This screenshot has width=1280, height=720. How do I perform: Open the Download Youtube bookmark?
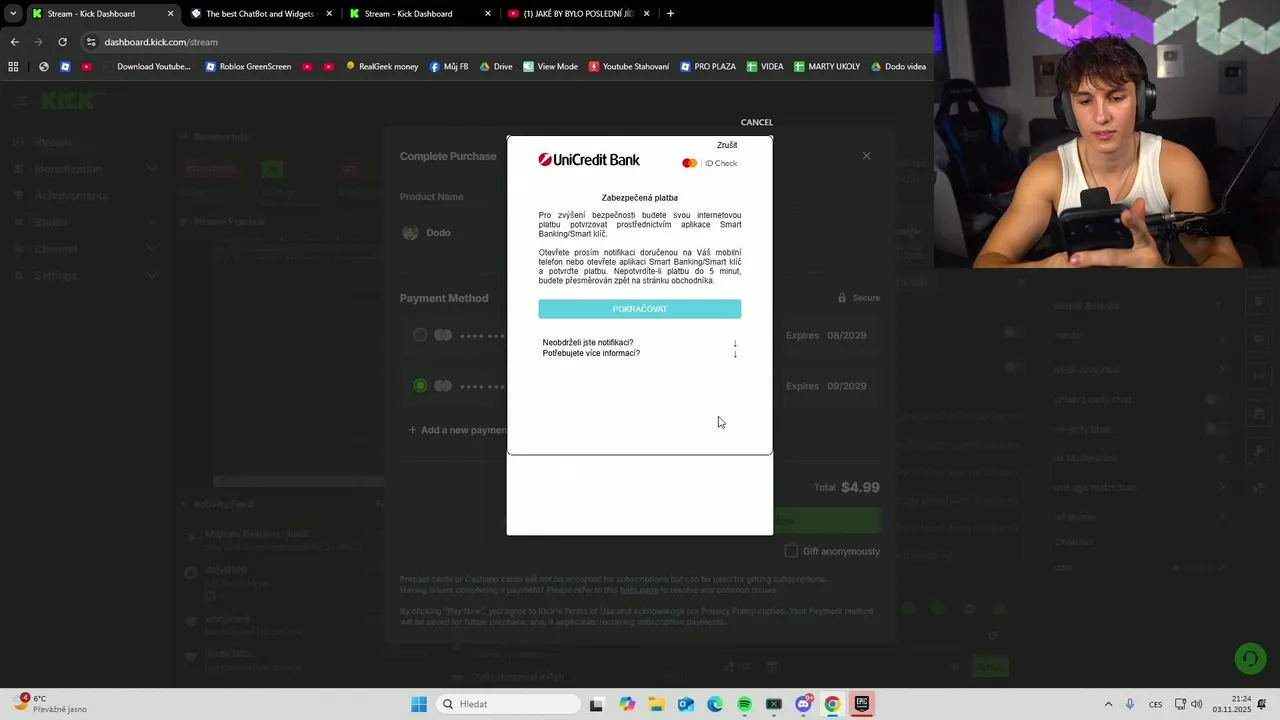click(x=148, y=67)
